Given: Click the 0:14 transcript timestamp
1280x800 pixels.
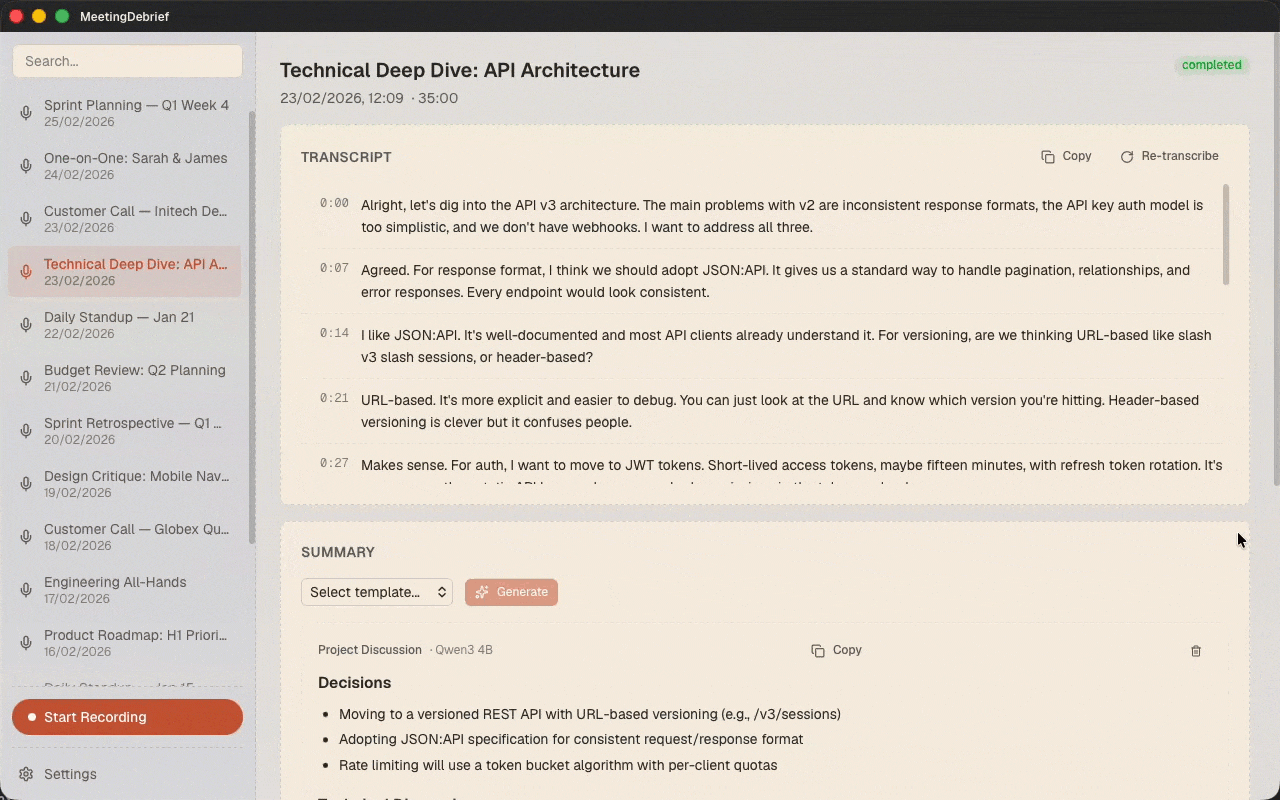Looking at the screenshot, I should (334, 333).
